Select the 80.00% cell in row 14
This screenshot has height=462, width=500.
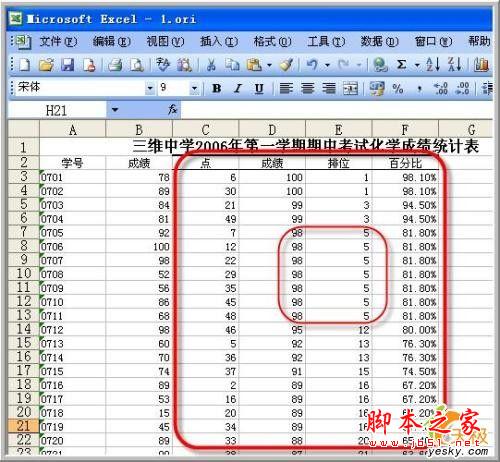405,330
